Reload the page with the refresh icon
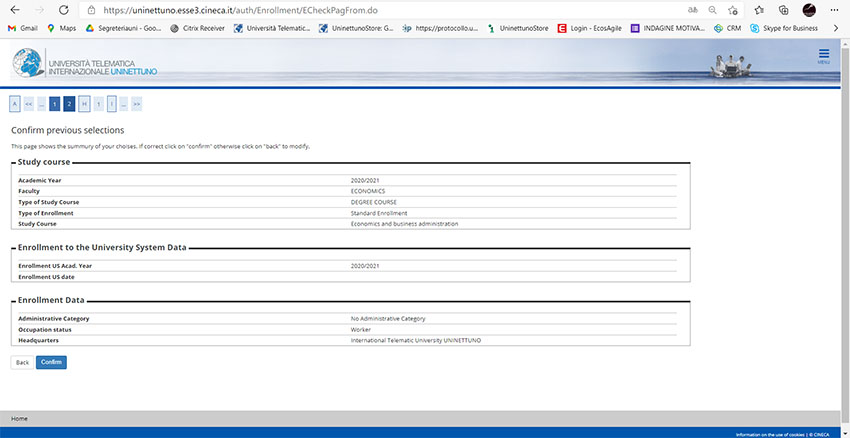This screenshot has width=850, height=438. click(x=63, y=10)
